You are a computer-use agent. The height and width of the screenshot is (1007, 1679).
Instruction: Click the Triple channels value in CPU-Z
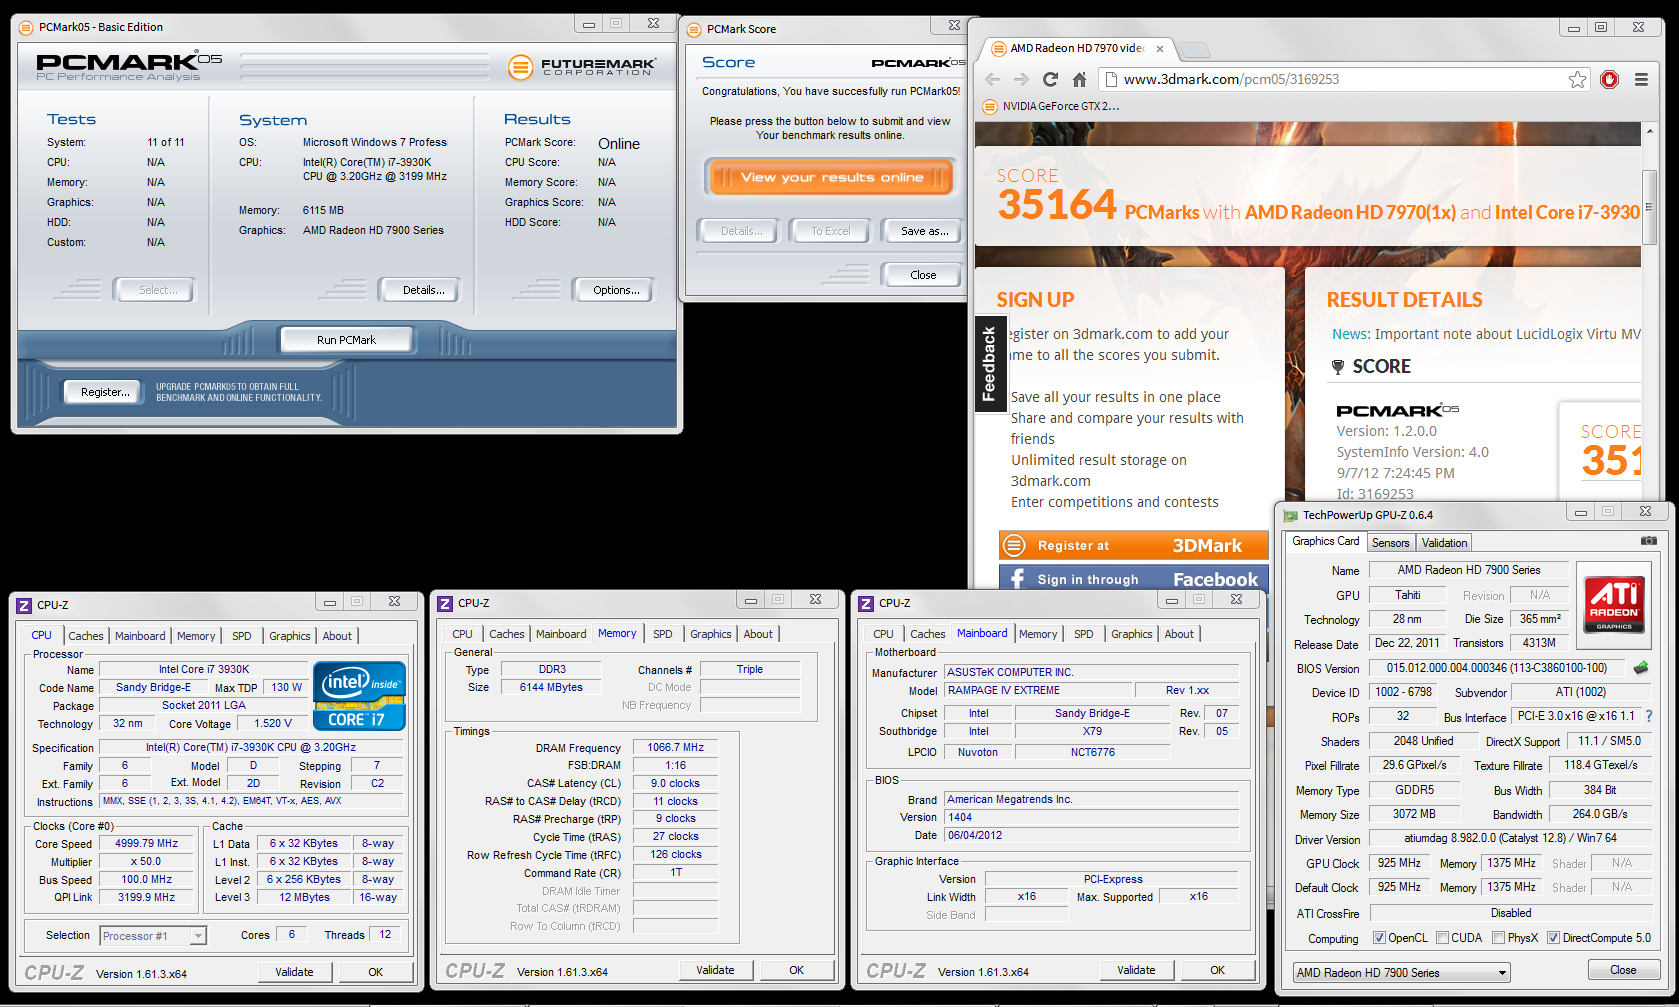click(749, 669)
